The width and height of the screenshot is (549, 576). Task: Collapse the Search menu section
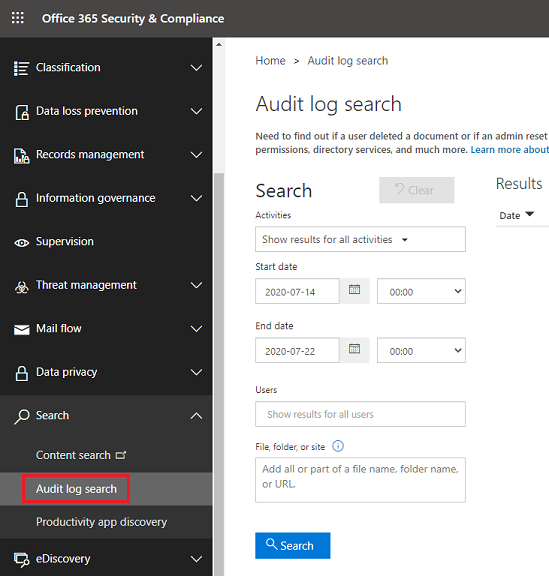click(197, 416)
